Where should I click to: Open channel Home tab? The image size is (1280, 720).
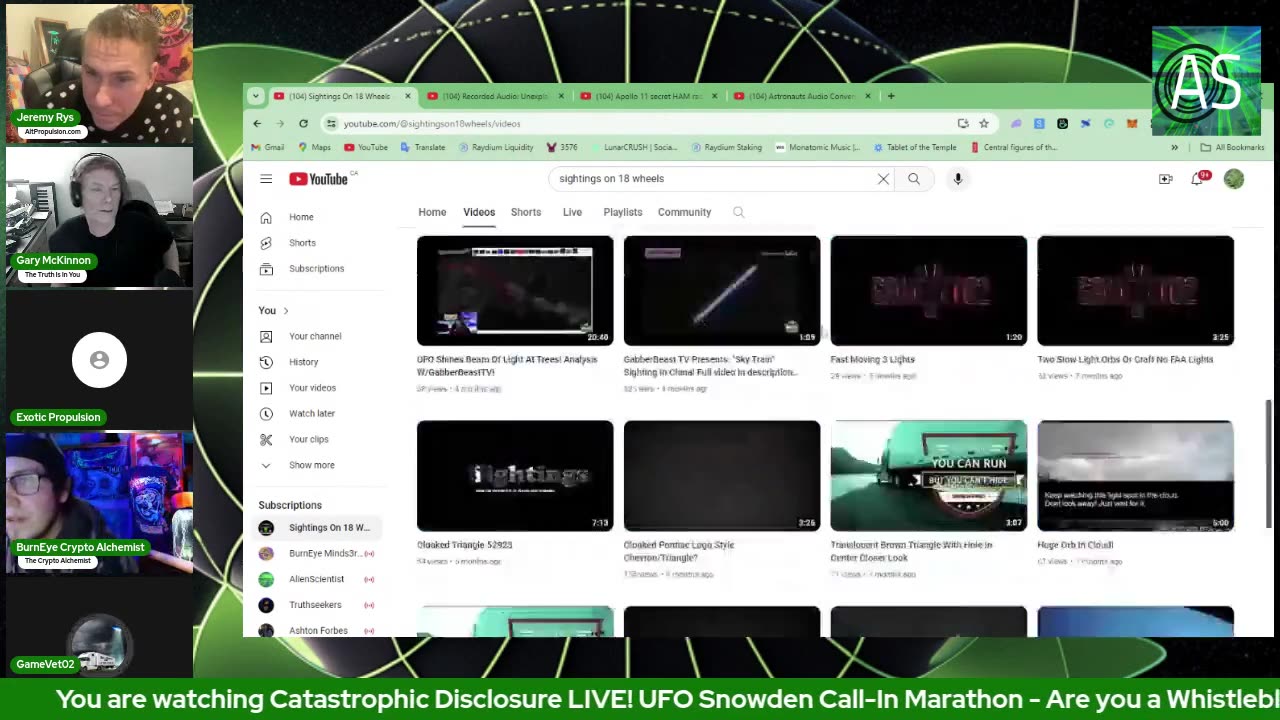point(432,212)
